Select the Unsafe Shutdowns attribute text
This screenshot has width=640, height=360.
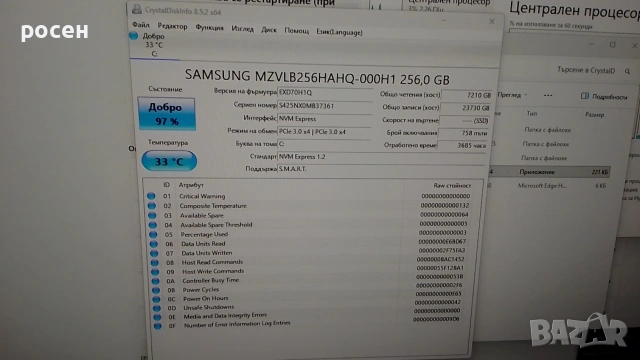[209, 307]
